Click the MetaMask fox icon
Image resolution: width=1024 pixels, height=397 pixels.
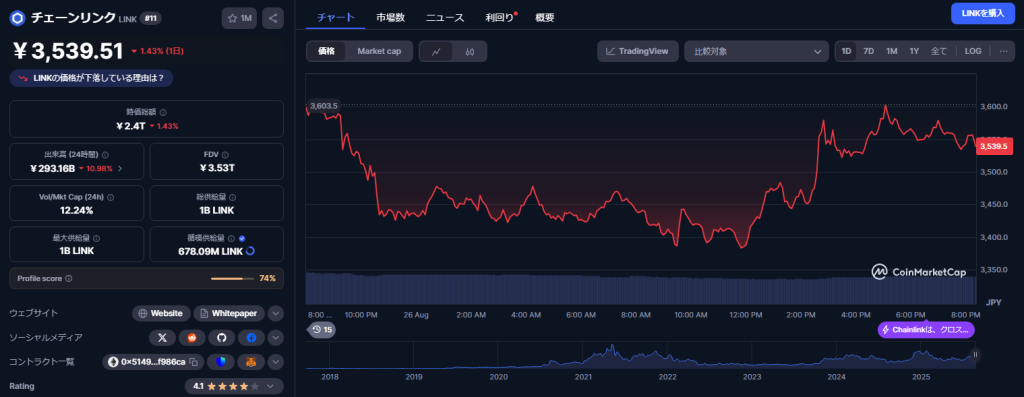(x=251, y=362)
